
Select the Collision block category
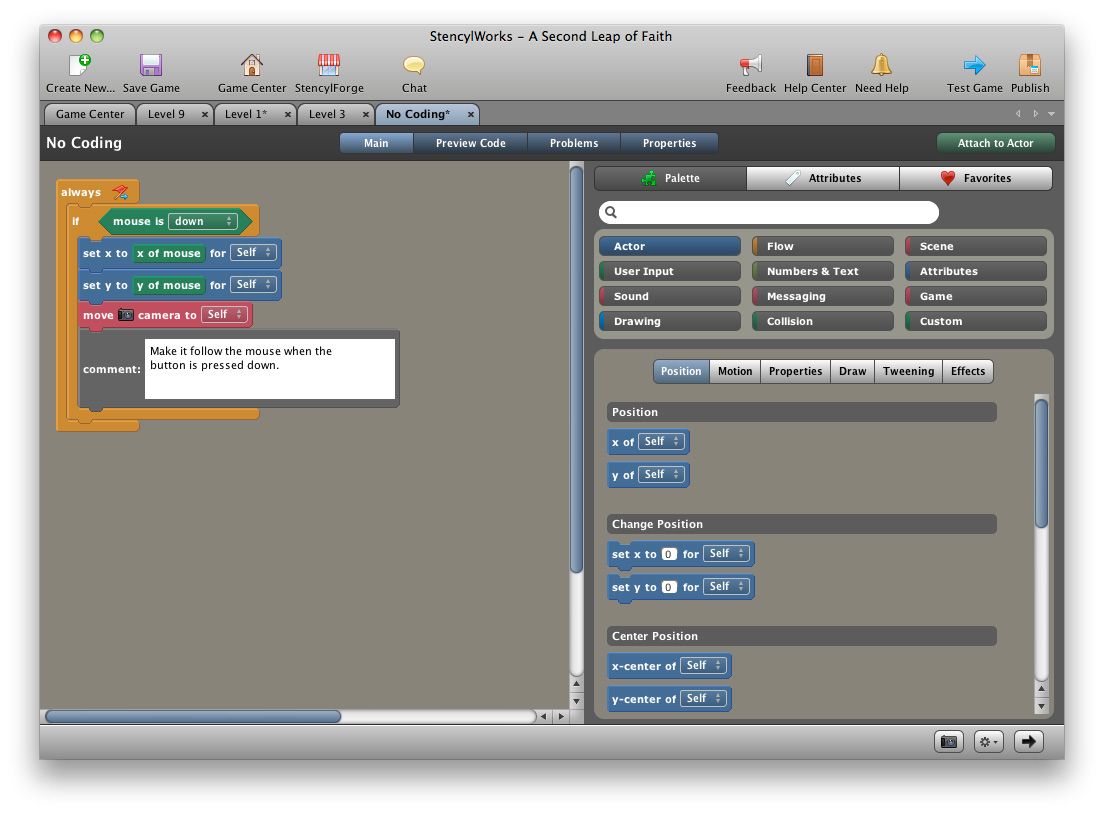[x=822, y=321]
